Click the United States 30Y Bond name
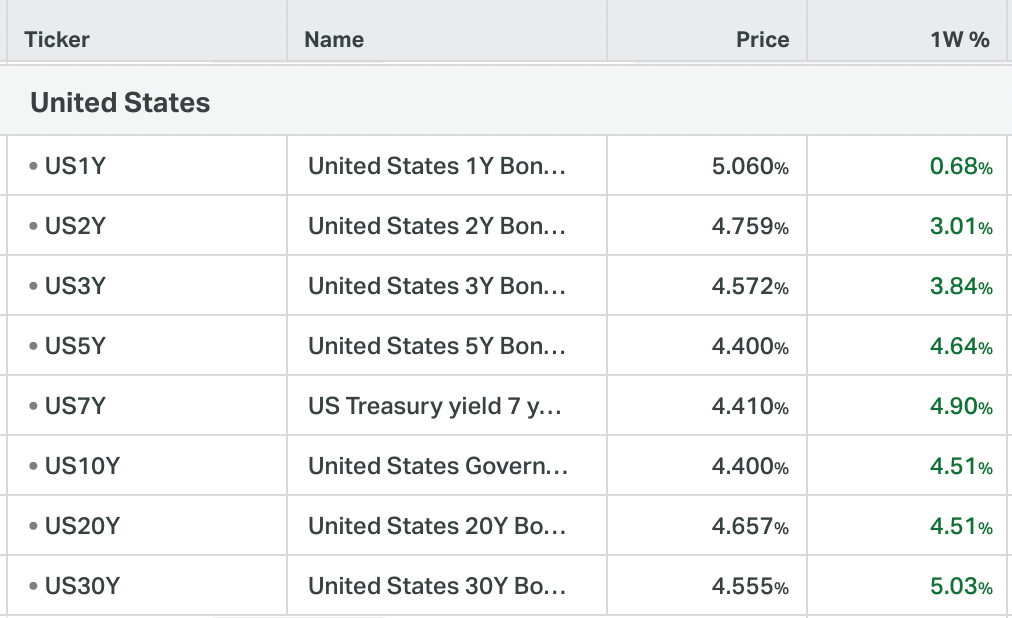Screen dimensions: 1012x618 click(x=437, y=586)
